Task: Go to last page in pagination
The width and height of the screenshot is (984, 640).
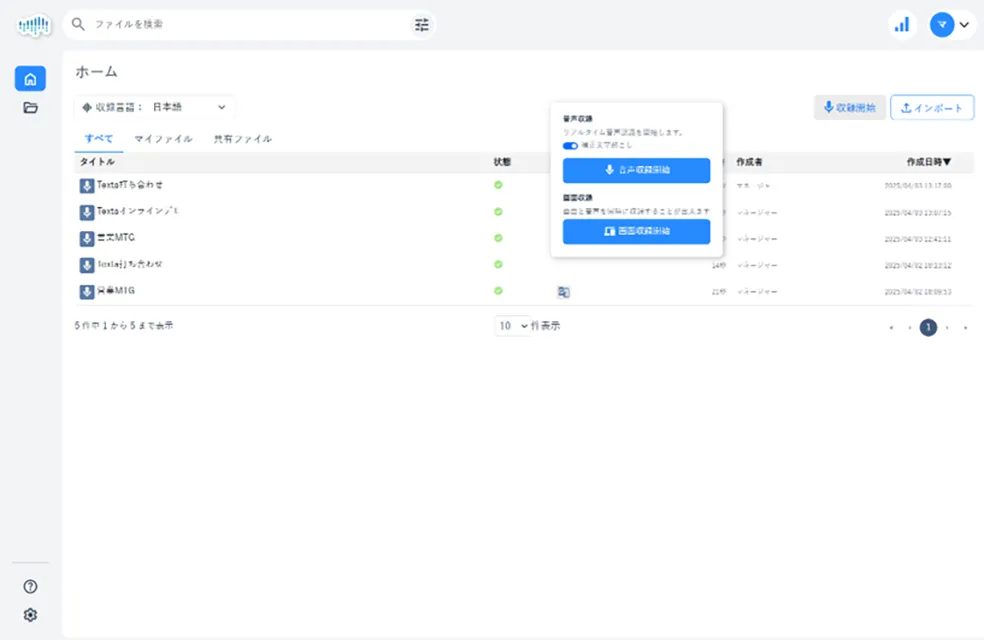Action: point(965,328)
